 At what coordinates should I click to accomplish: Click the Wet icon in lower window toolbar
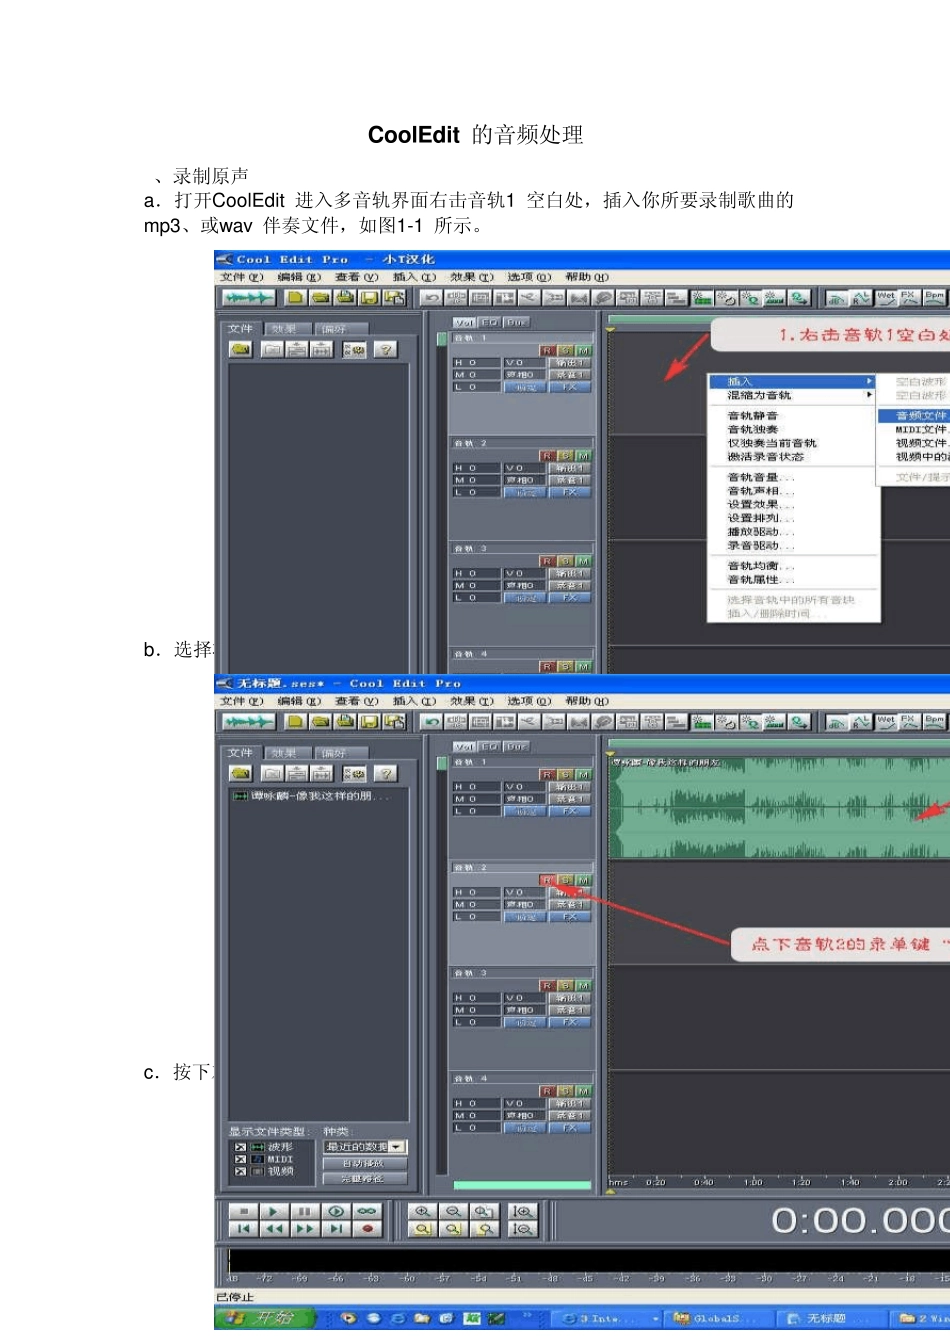[x=885, y=722]
